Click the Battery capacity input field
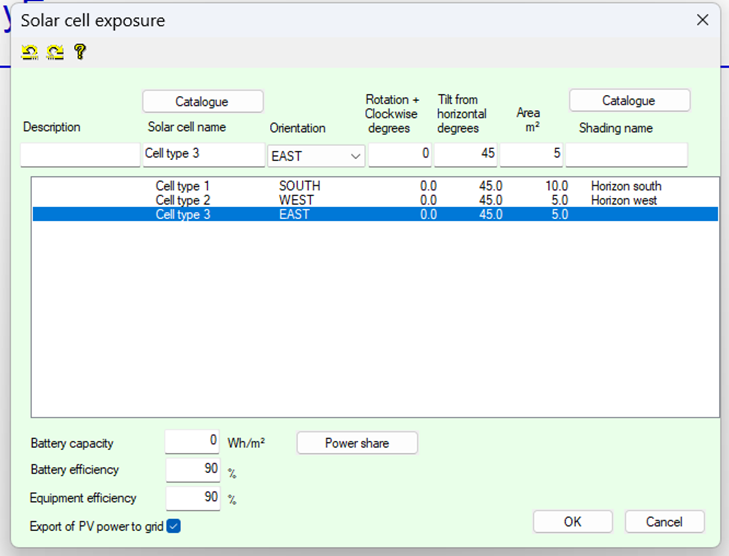The width and height of the screenshot is (729, 556). point(192,442)
